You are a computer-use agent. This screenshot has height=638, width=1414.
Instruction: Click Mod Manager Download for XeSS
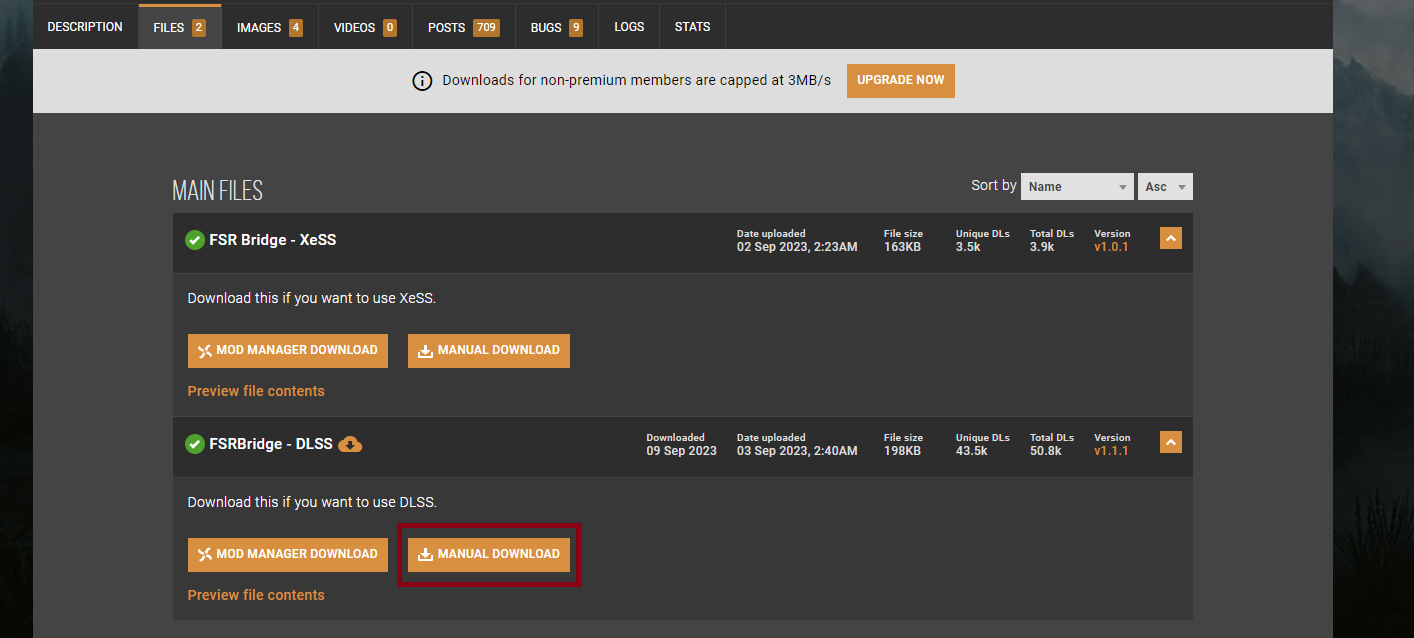pyautogui.click(x=288, y=351)
